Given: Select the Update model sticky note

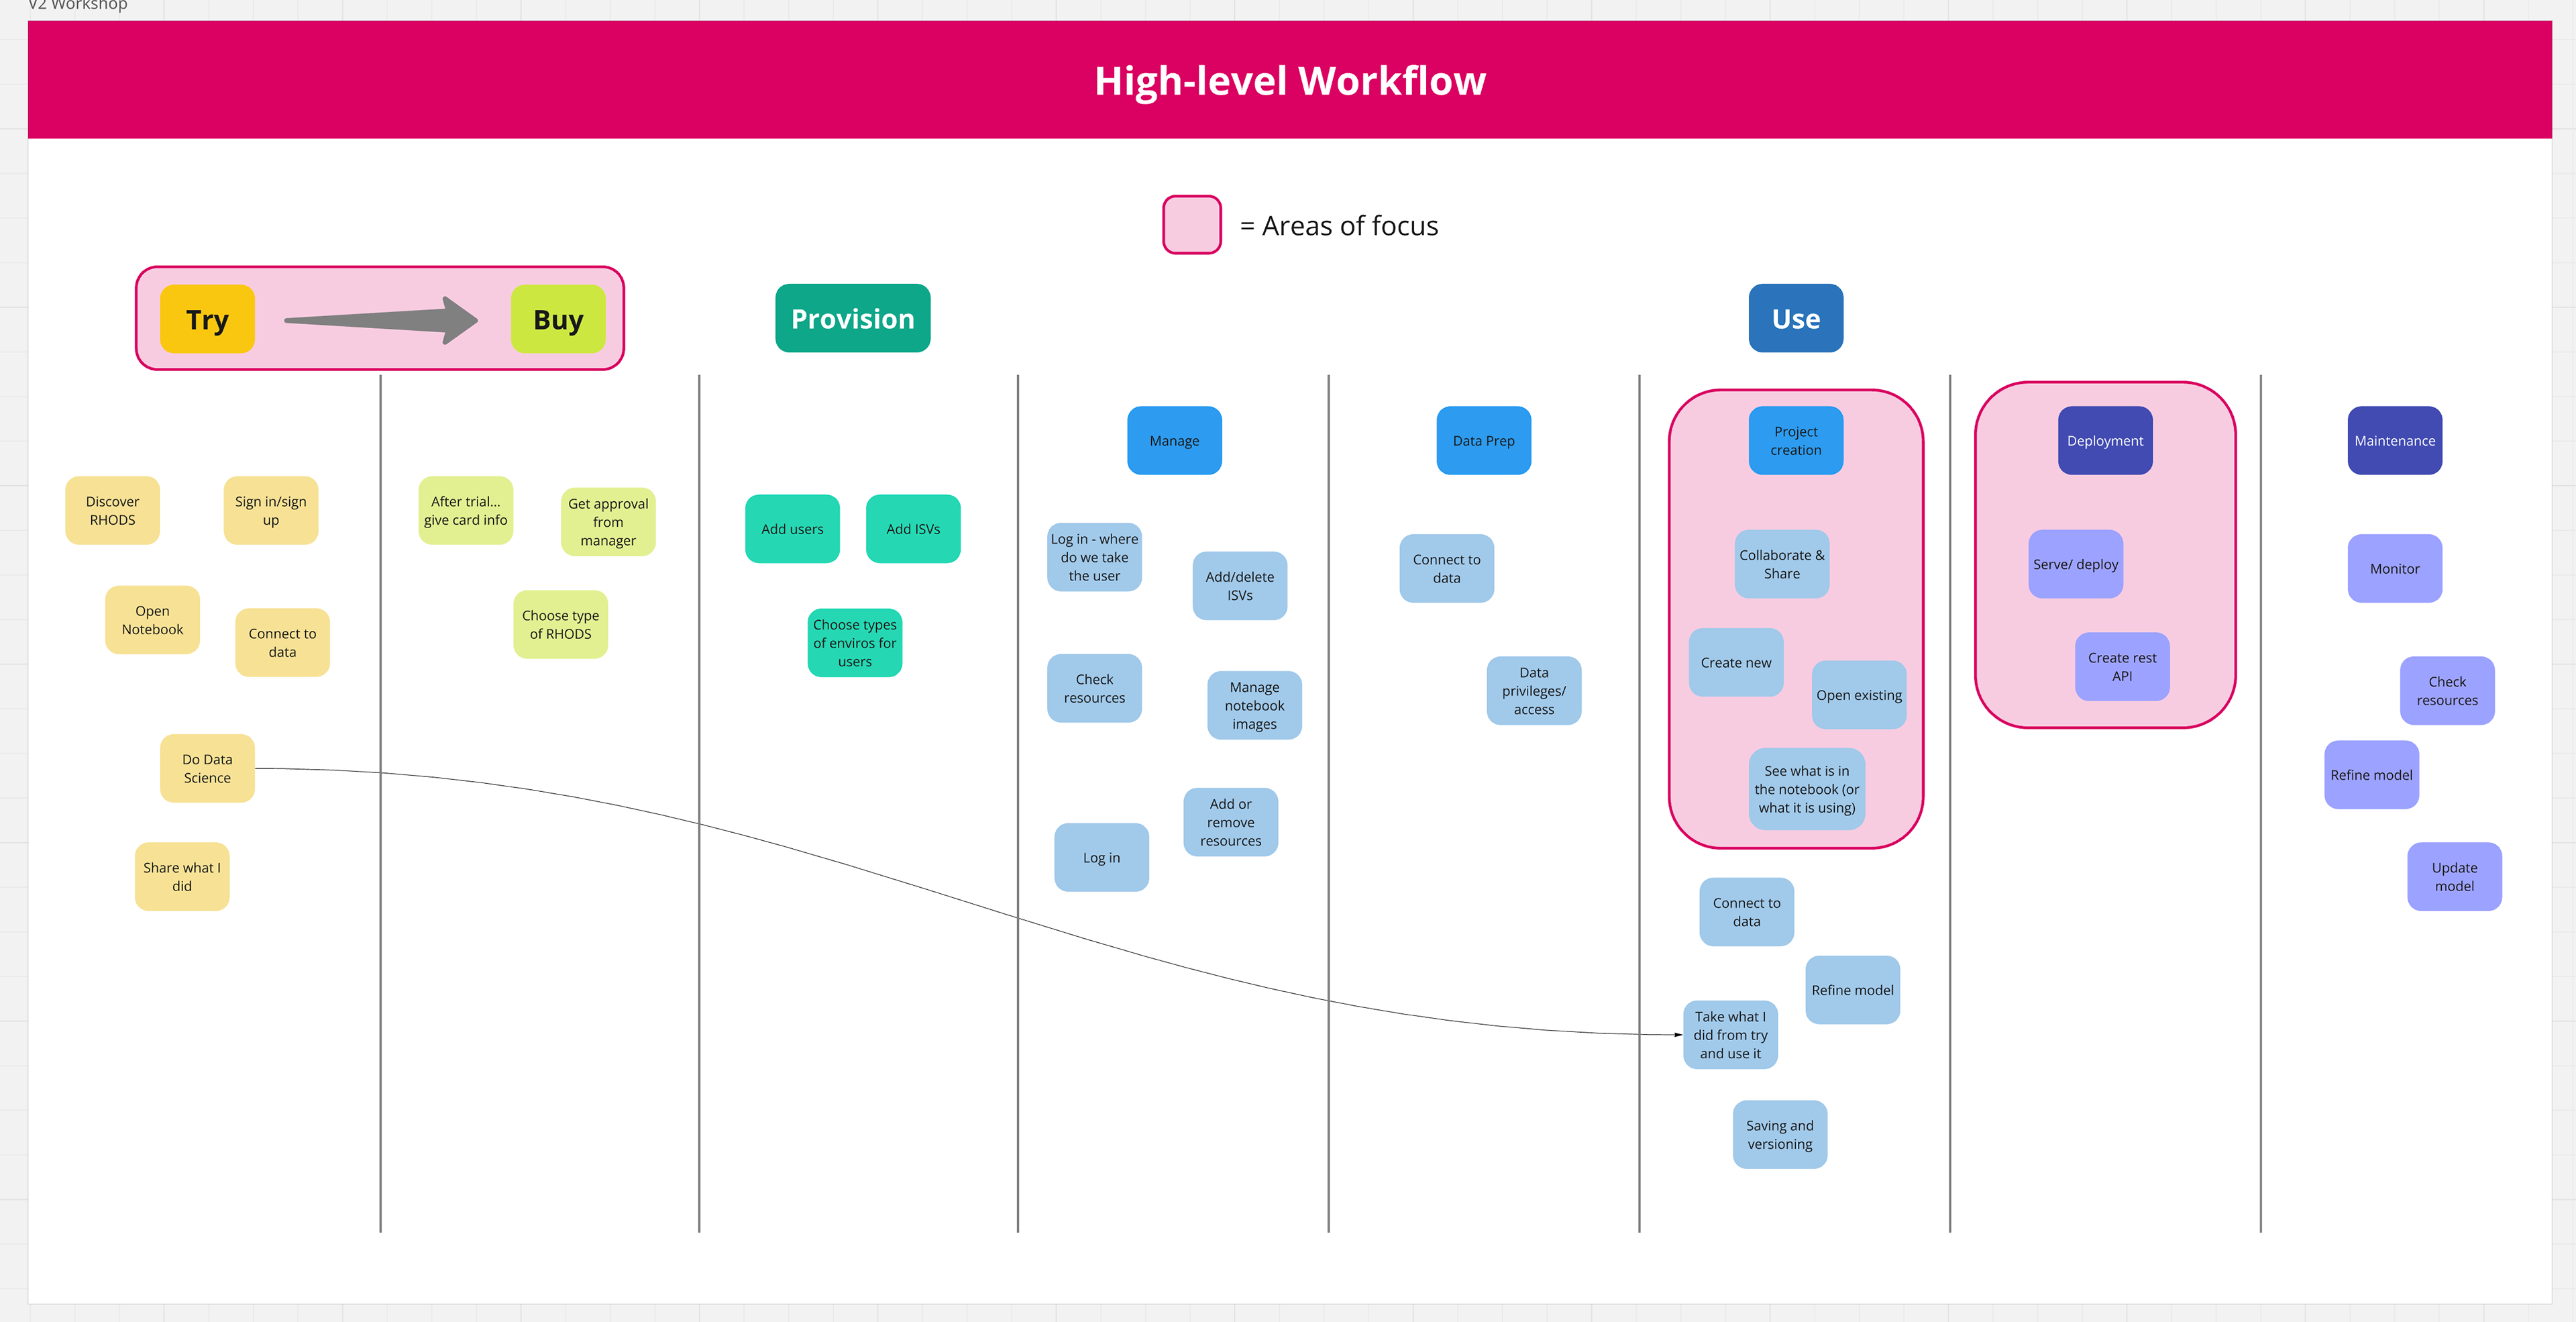Looking at the screenshot, I should point(2455,876).
